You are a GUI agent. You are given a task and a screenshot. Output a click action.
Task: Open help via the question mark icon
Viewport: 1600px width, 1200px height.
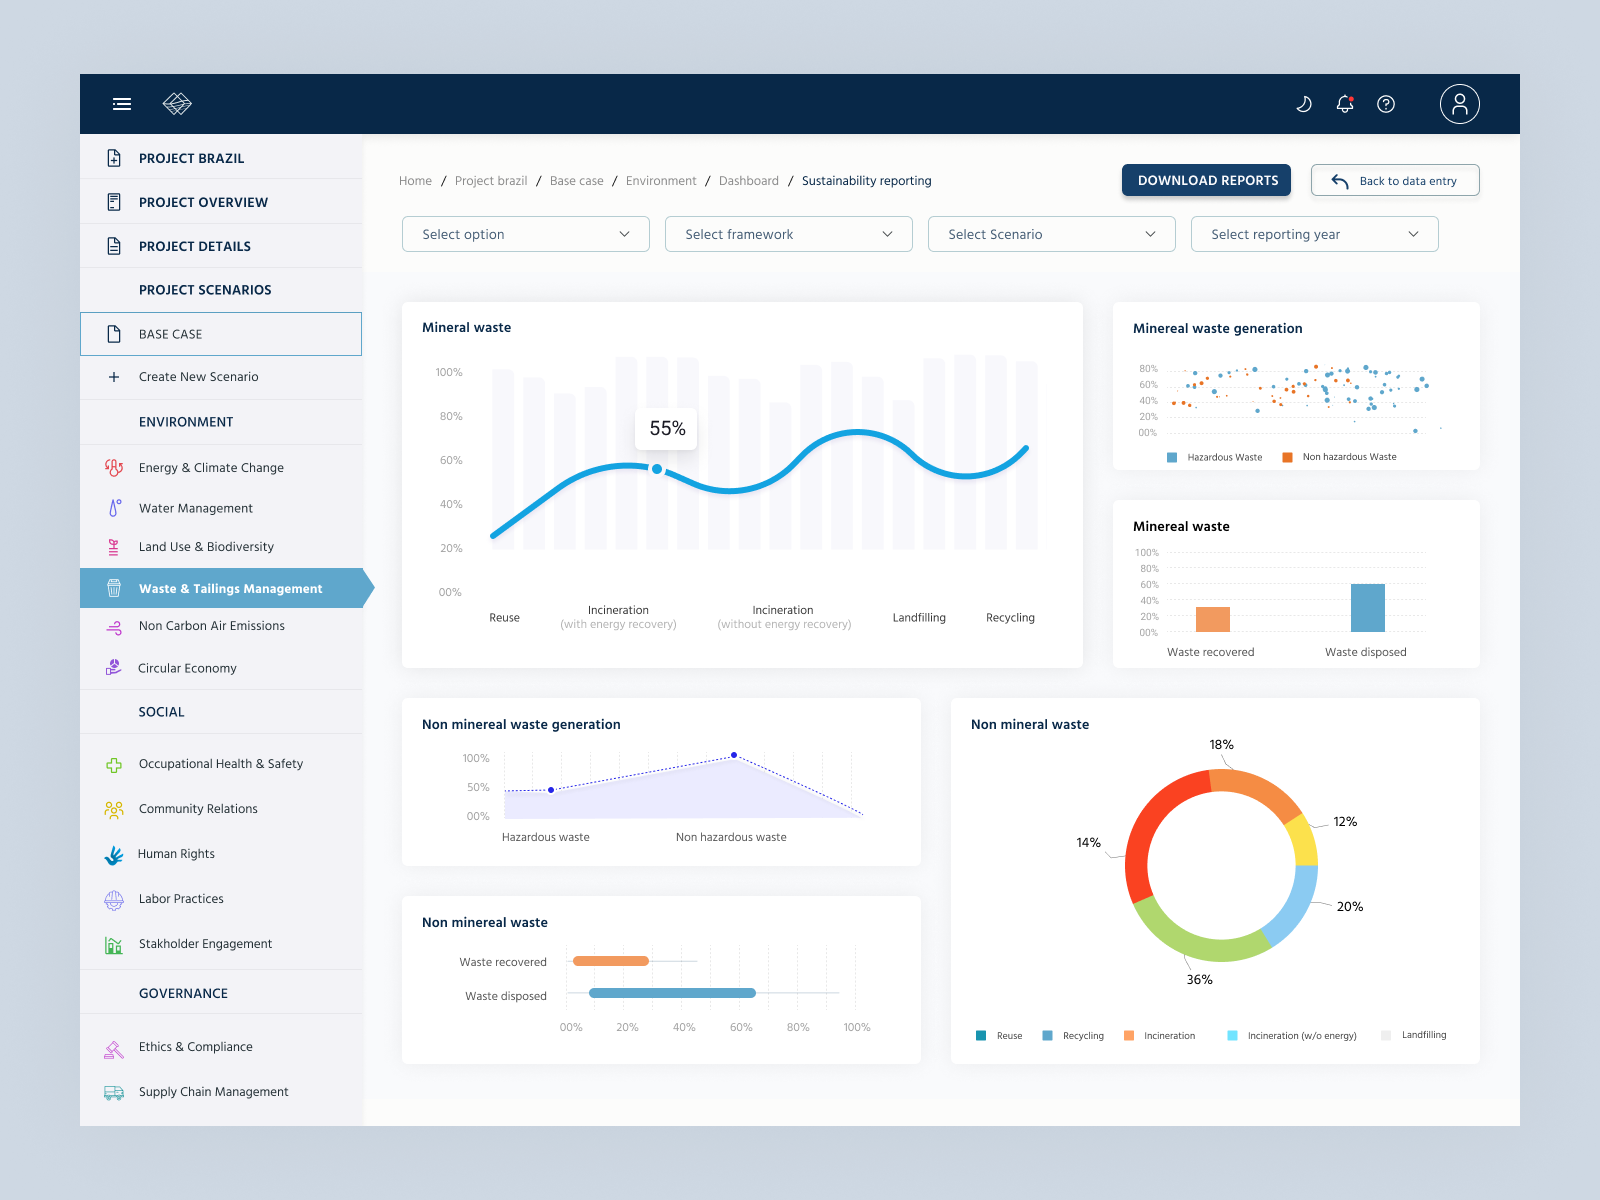pyautogui.click(x=1386, y=103)
